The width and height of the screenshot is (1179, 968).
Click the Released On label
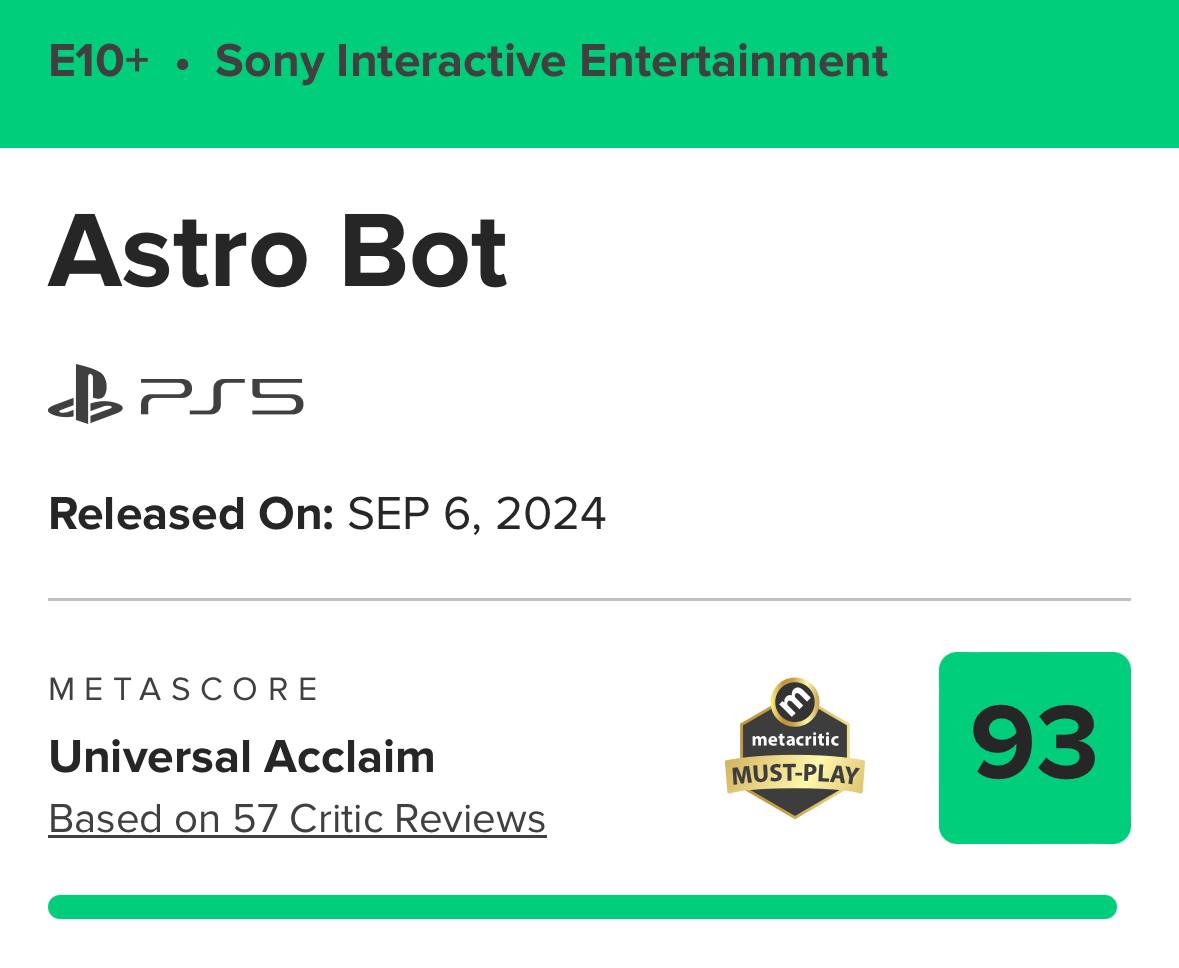point(190,514)
